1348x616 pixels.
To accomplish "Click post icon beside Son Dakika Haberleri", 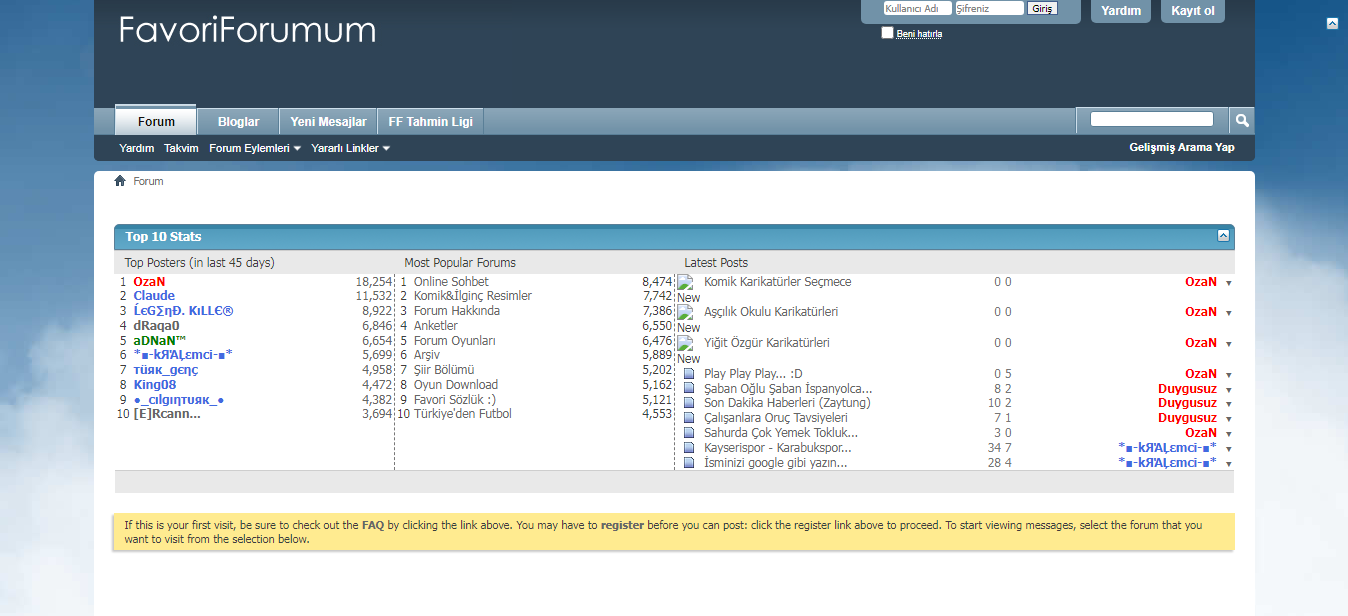I will [x=688, y=403].
